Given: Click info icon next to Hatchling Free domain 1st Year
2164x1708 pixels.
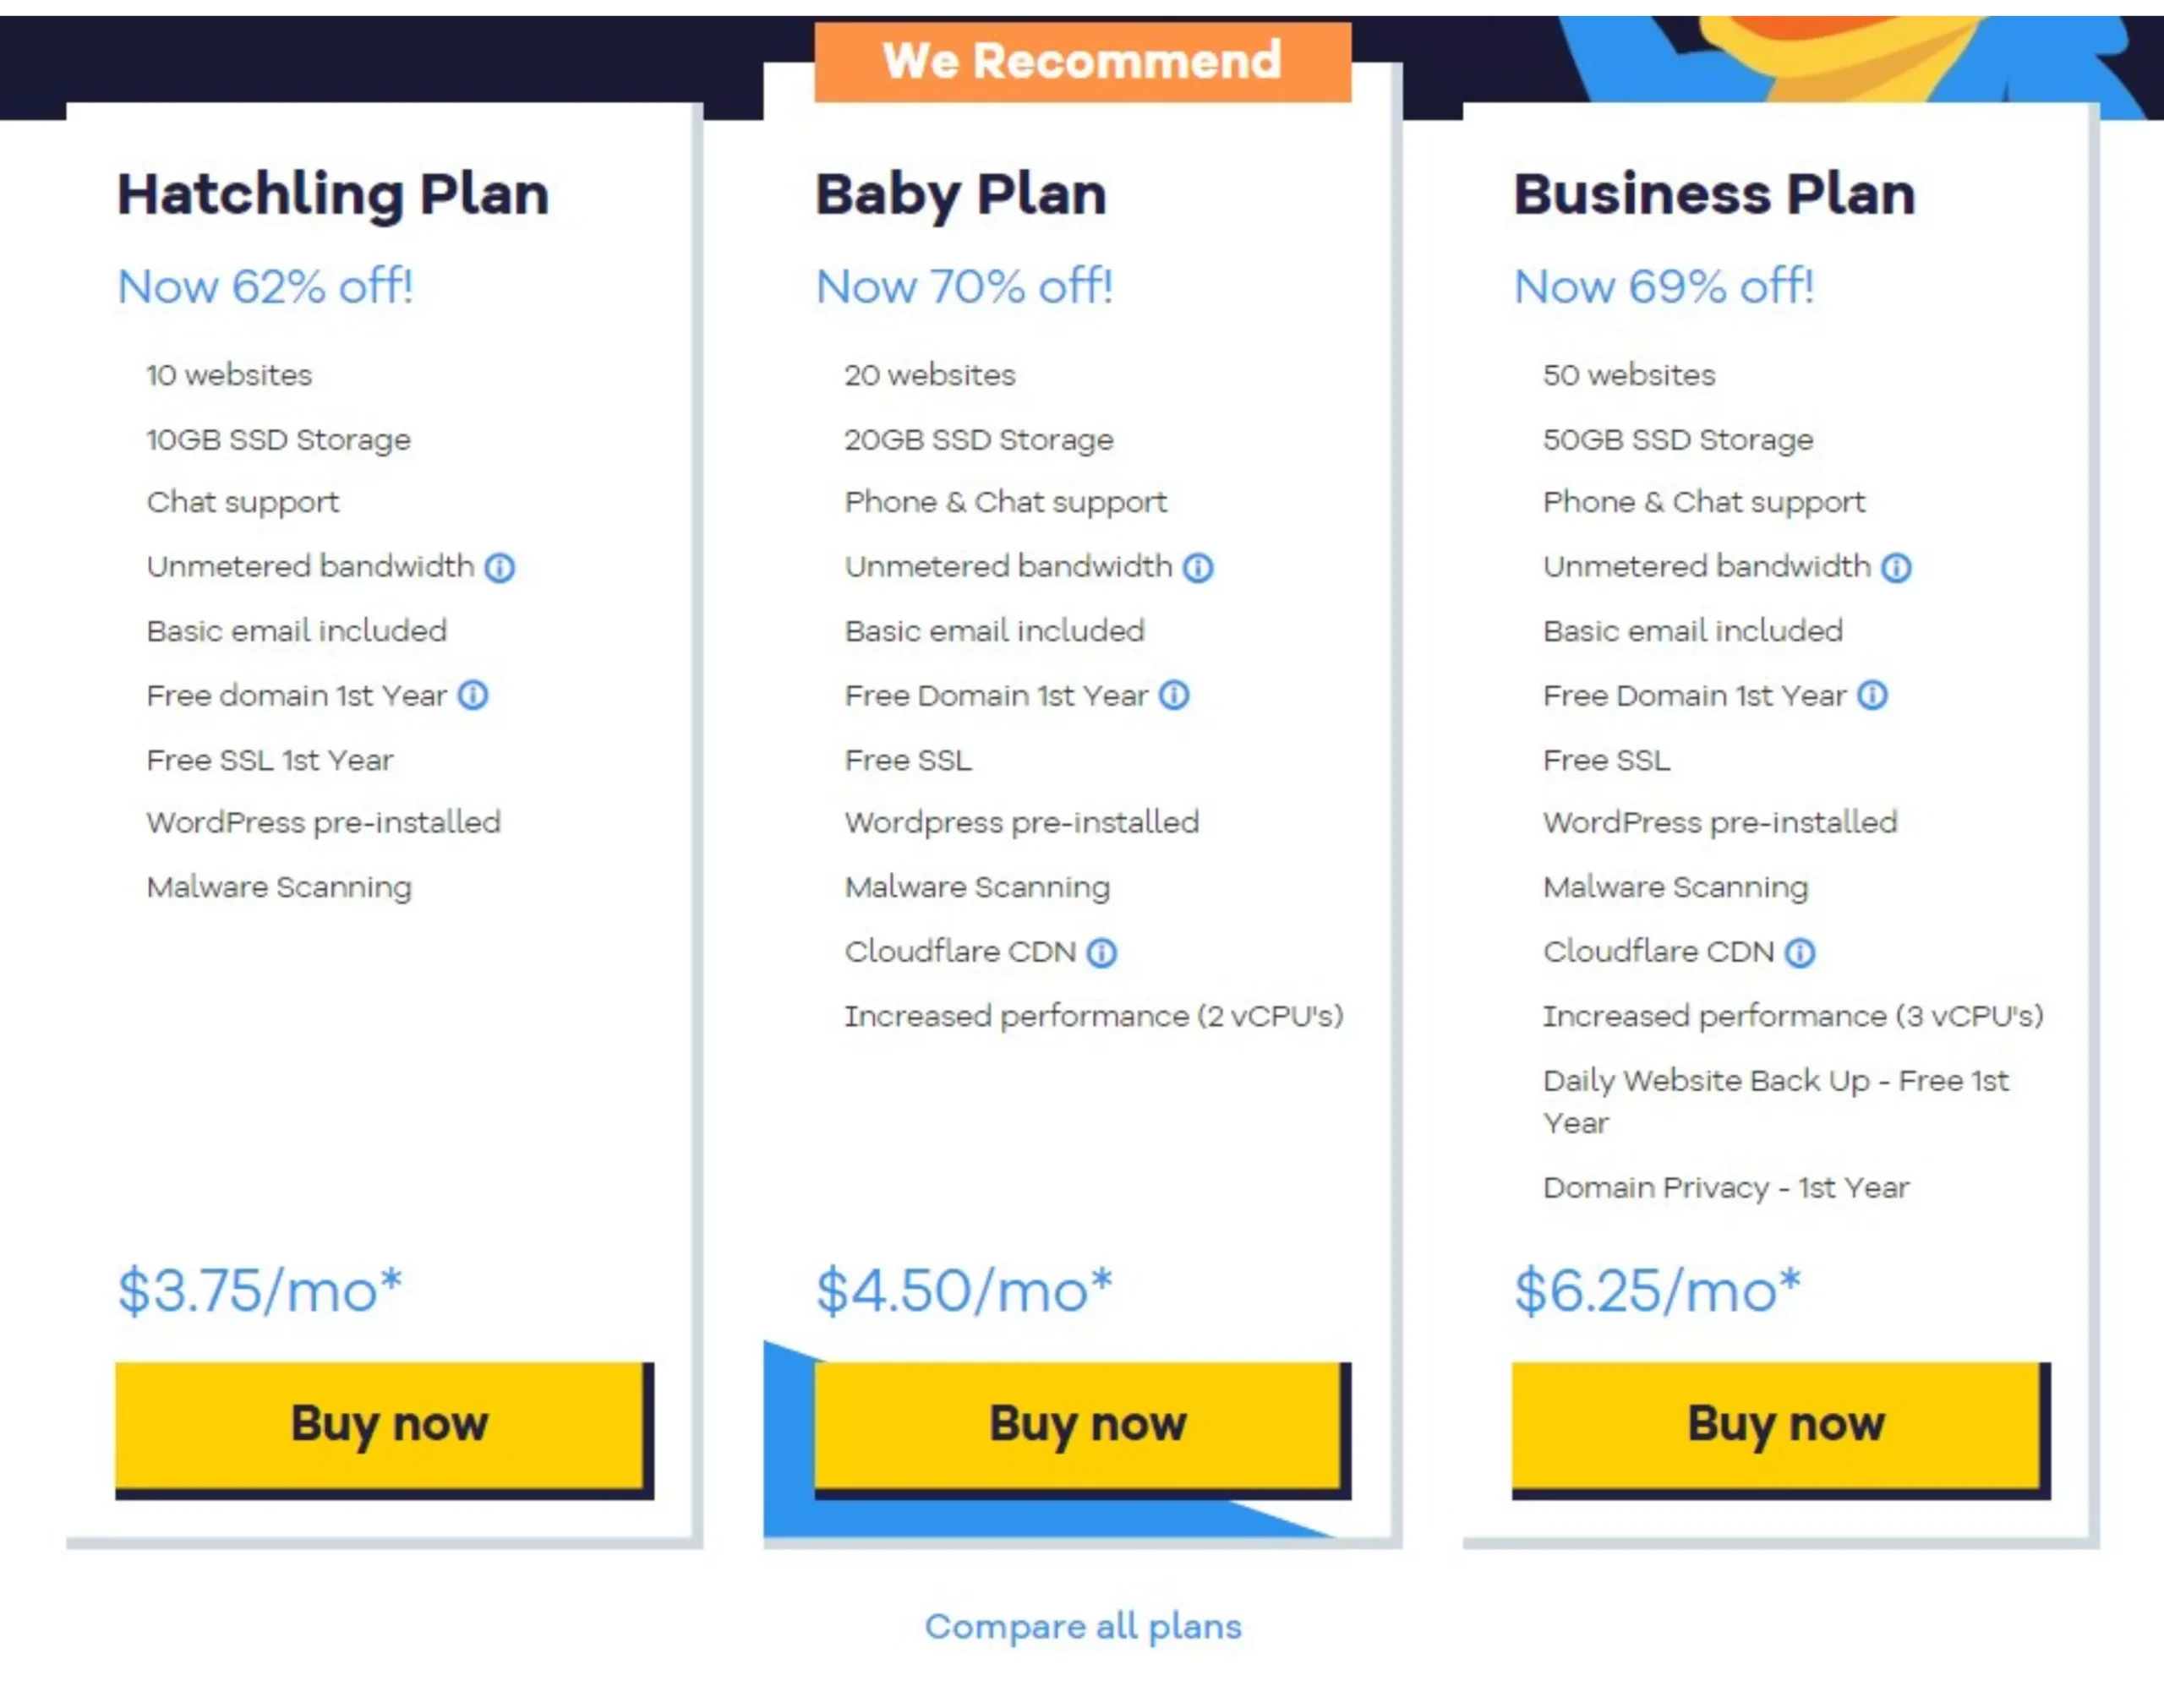Looking at the screenshot, I should (473, 695).
